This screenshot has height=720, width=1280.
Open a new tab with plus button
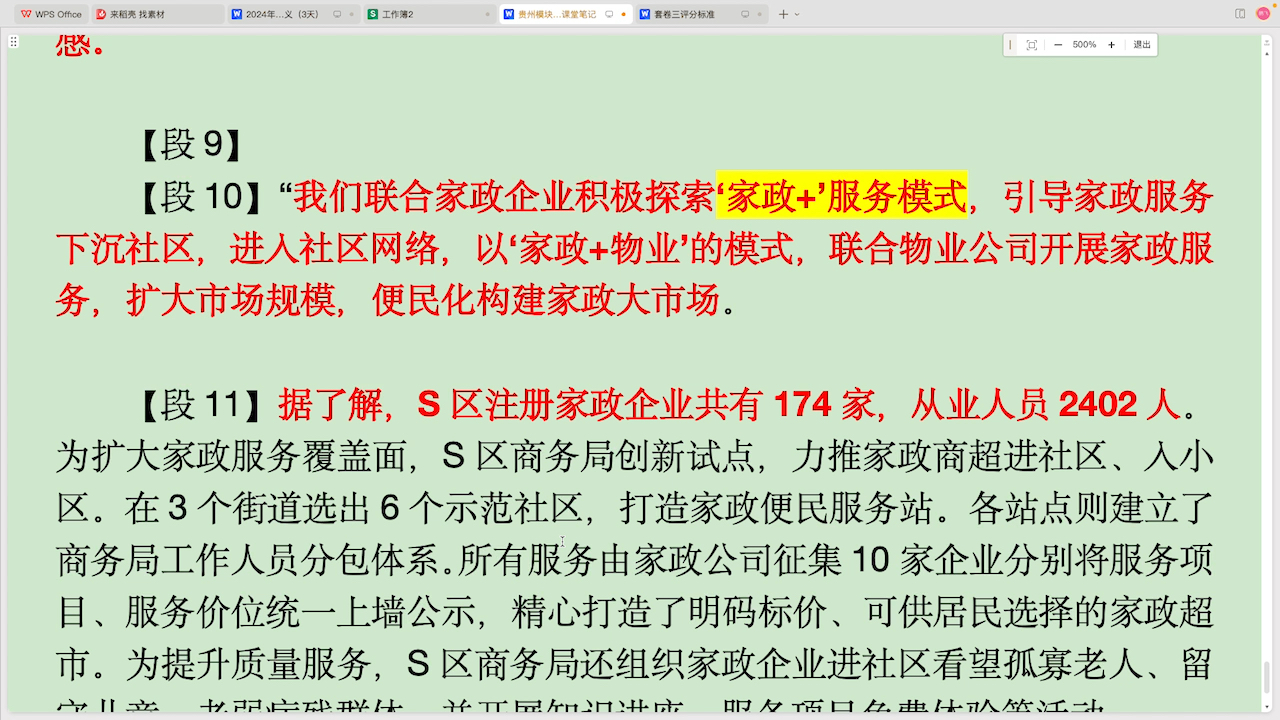click(x=784, y=15)
